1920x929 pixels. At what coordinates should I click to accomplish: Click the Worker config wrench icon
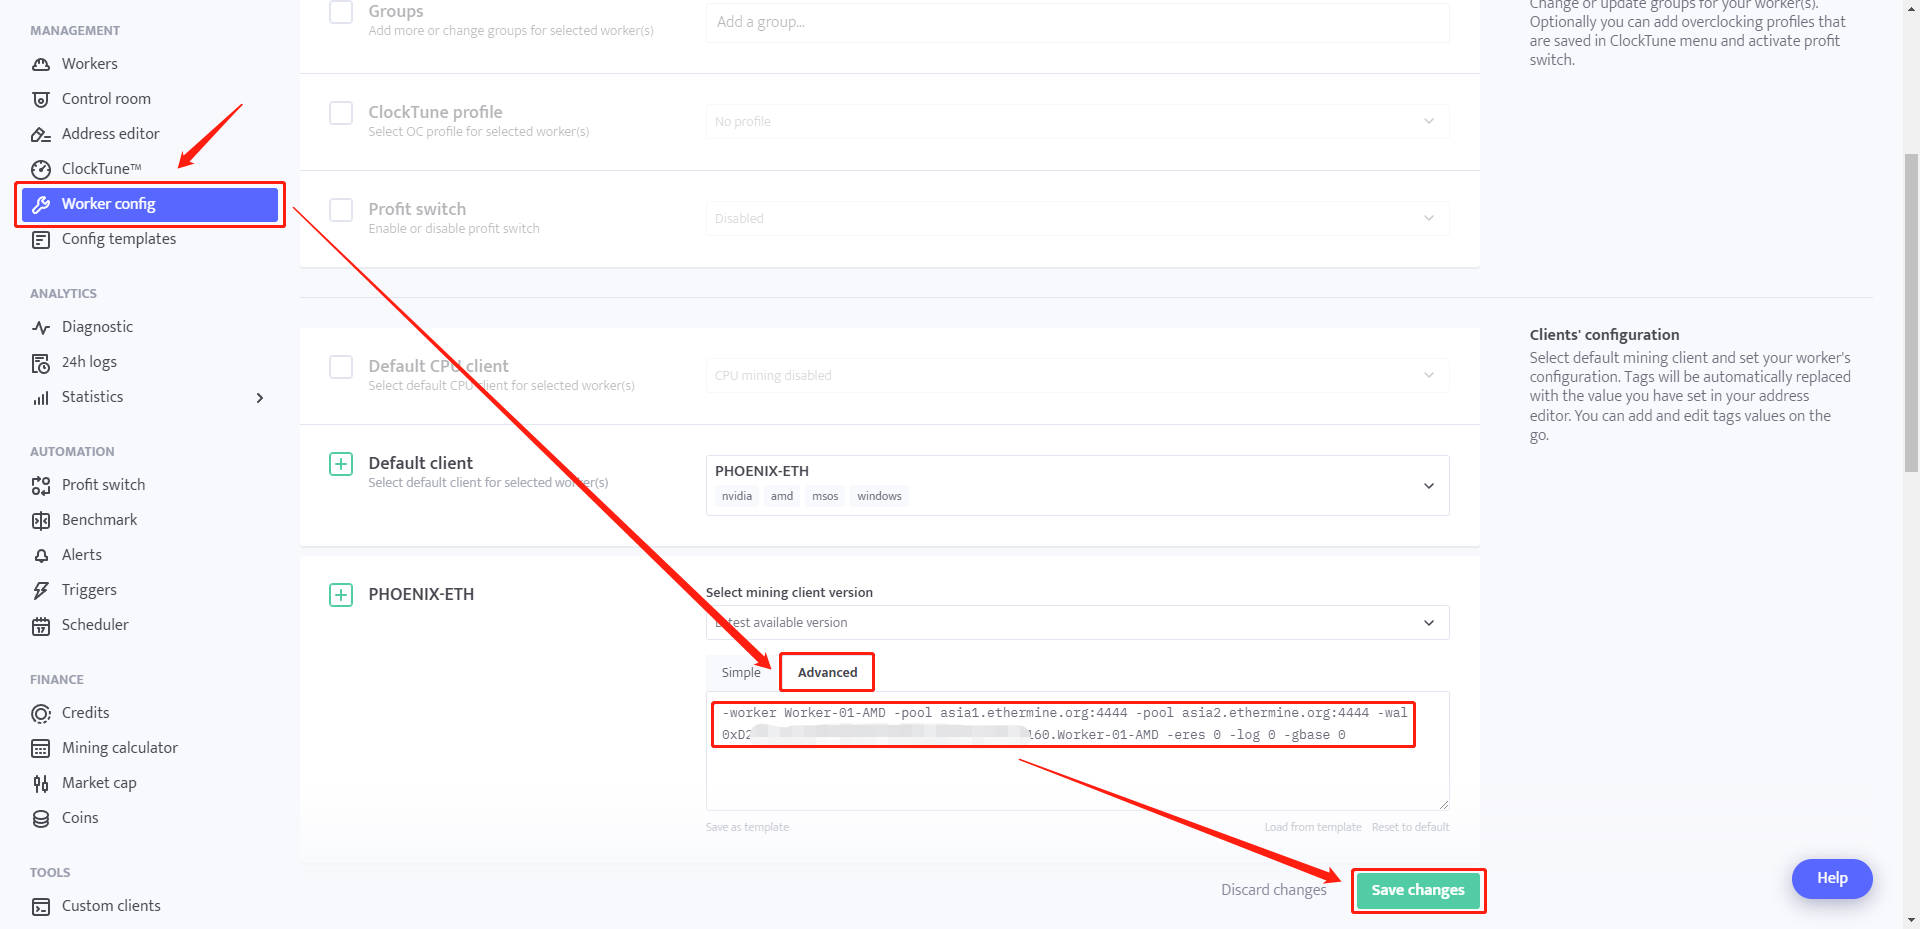tap(41, 204)
